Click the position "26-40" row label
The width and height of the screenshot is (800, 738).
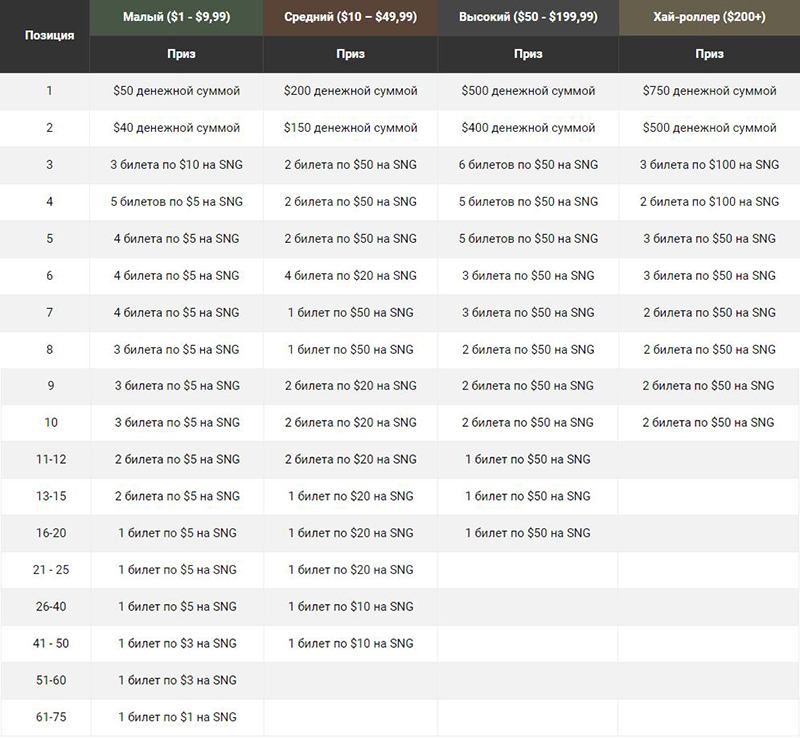coord(50,607)
